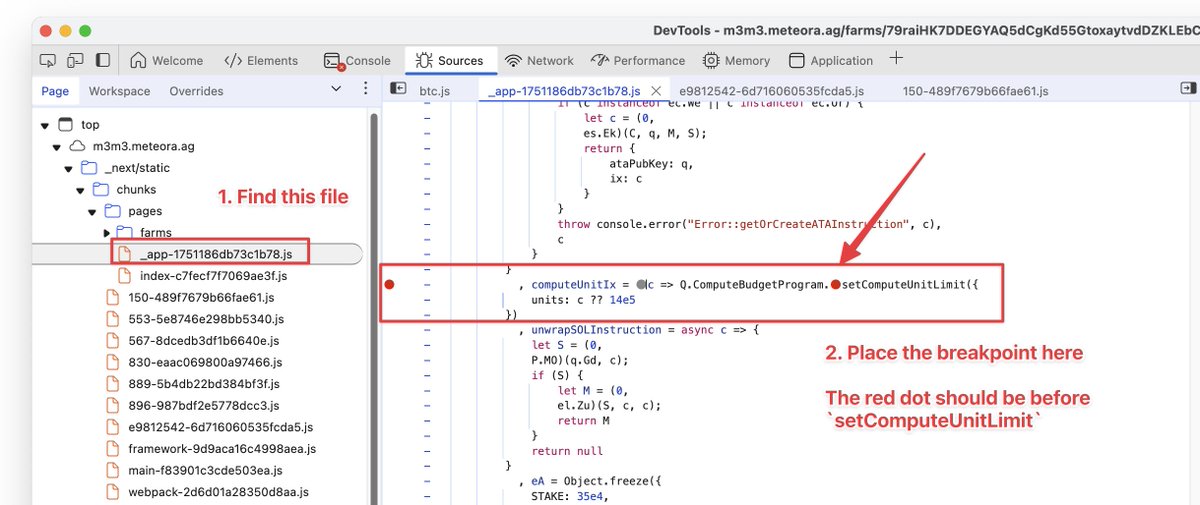Open 896-987bdf2e5778dcc3.js file
The height and width of the screenshot is (505, 1200).
click(204, 405)
